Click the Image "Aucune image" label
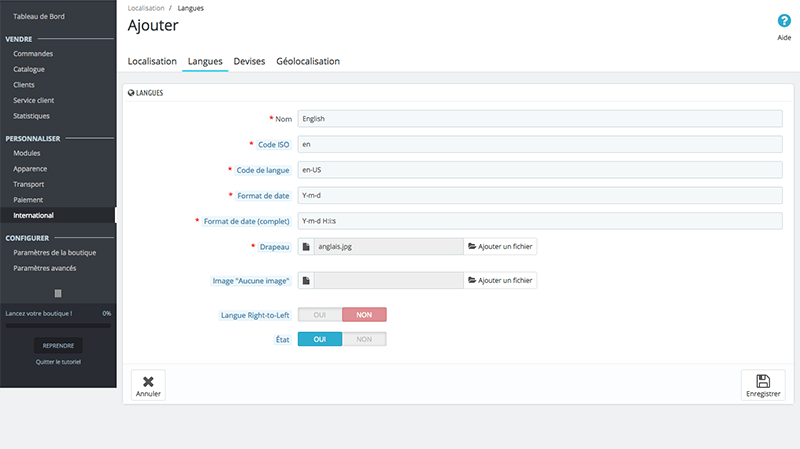 (251, 281)
